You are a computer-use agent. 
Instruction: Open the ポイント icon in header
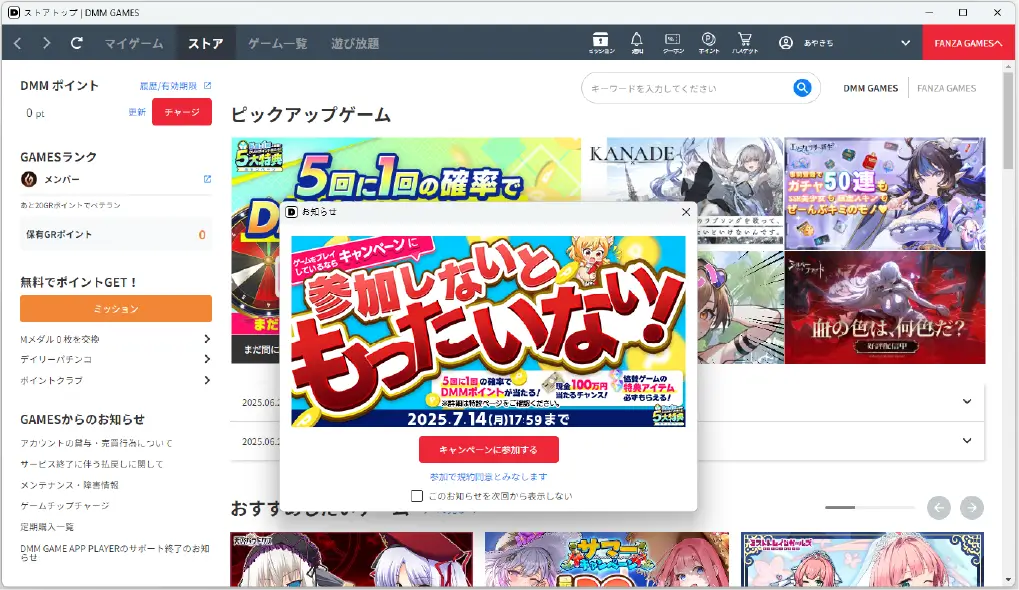708,42
